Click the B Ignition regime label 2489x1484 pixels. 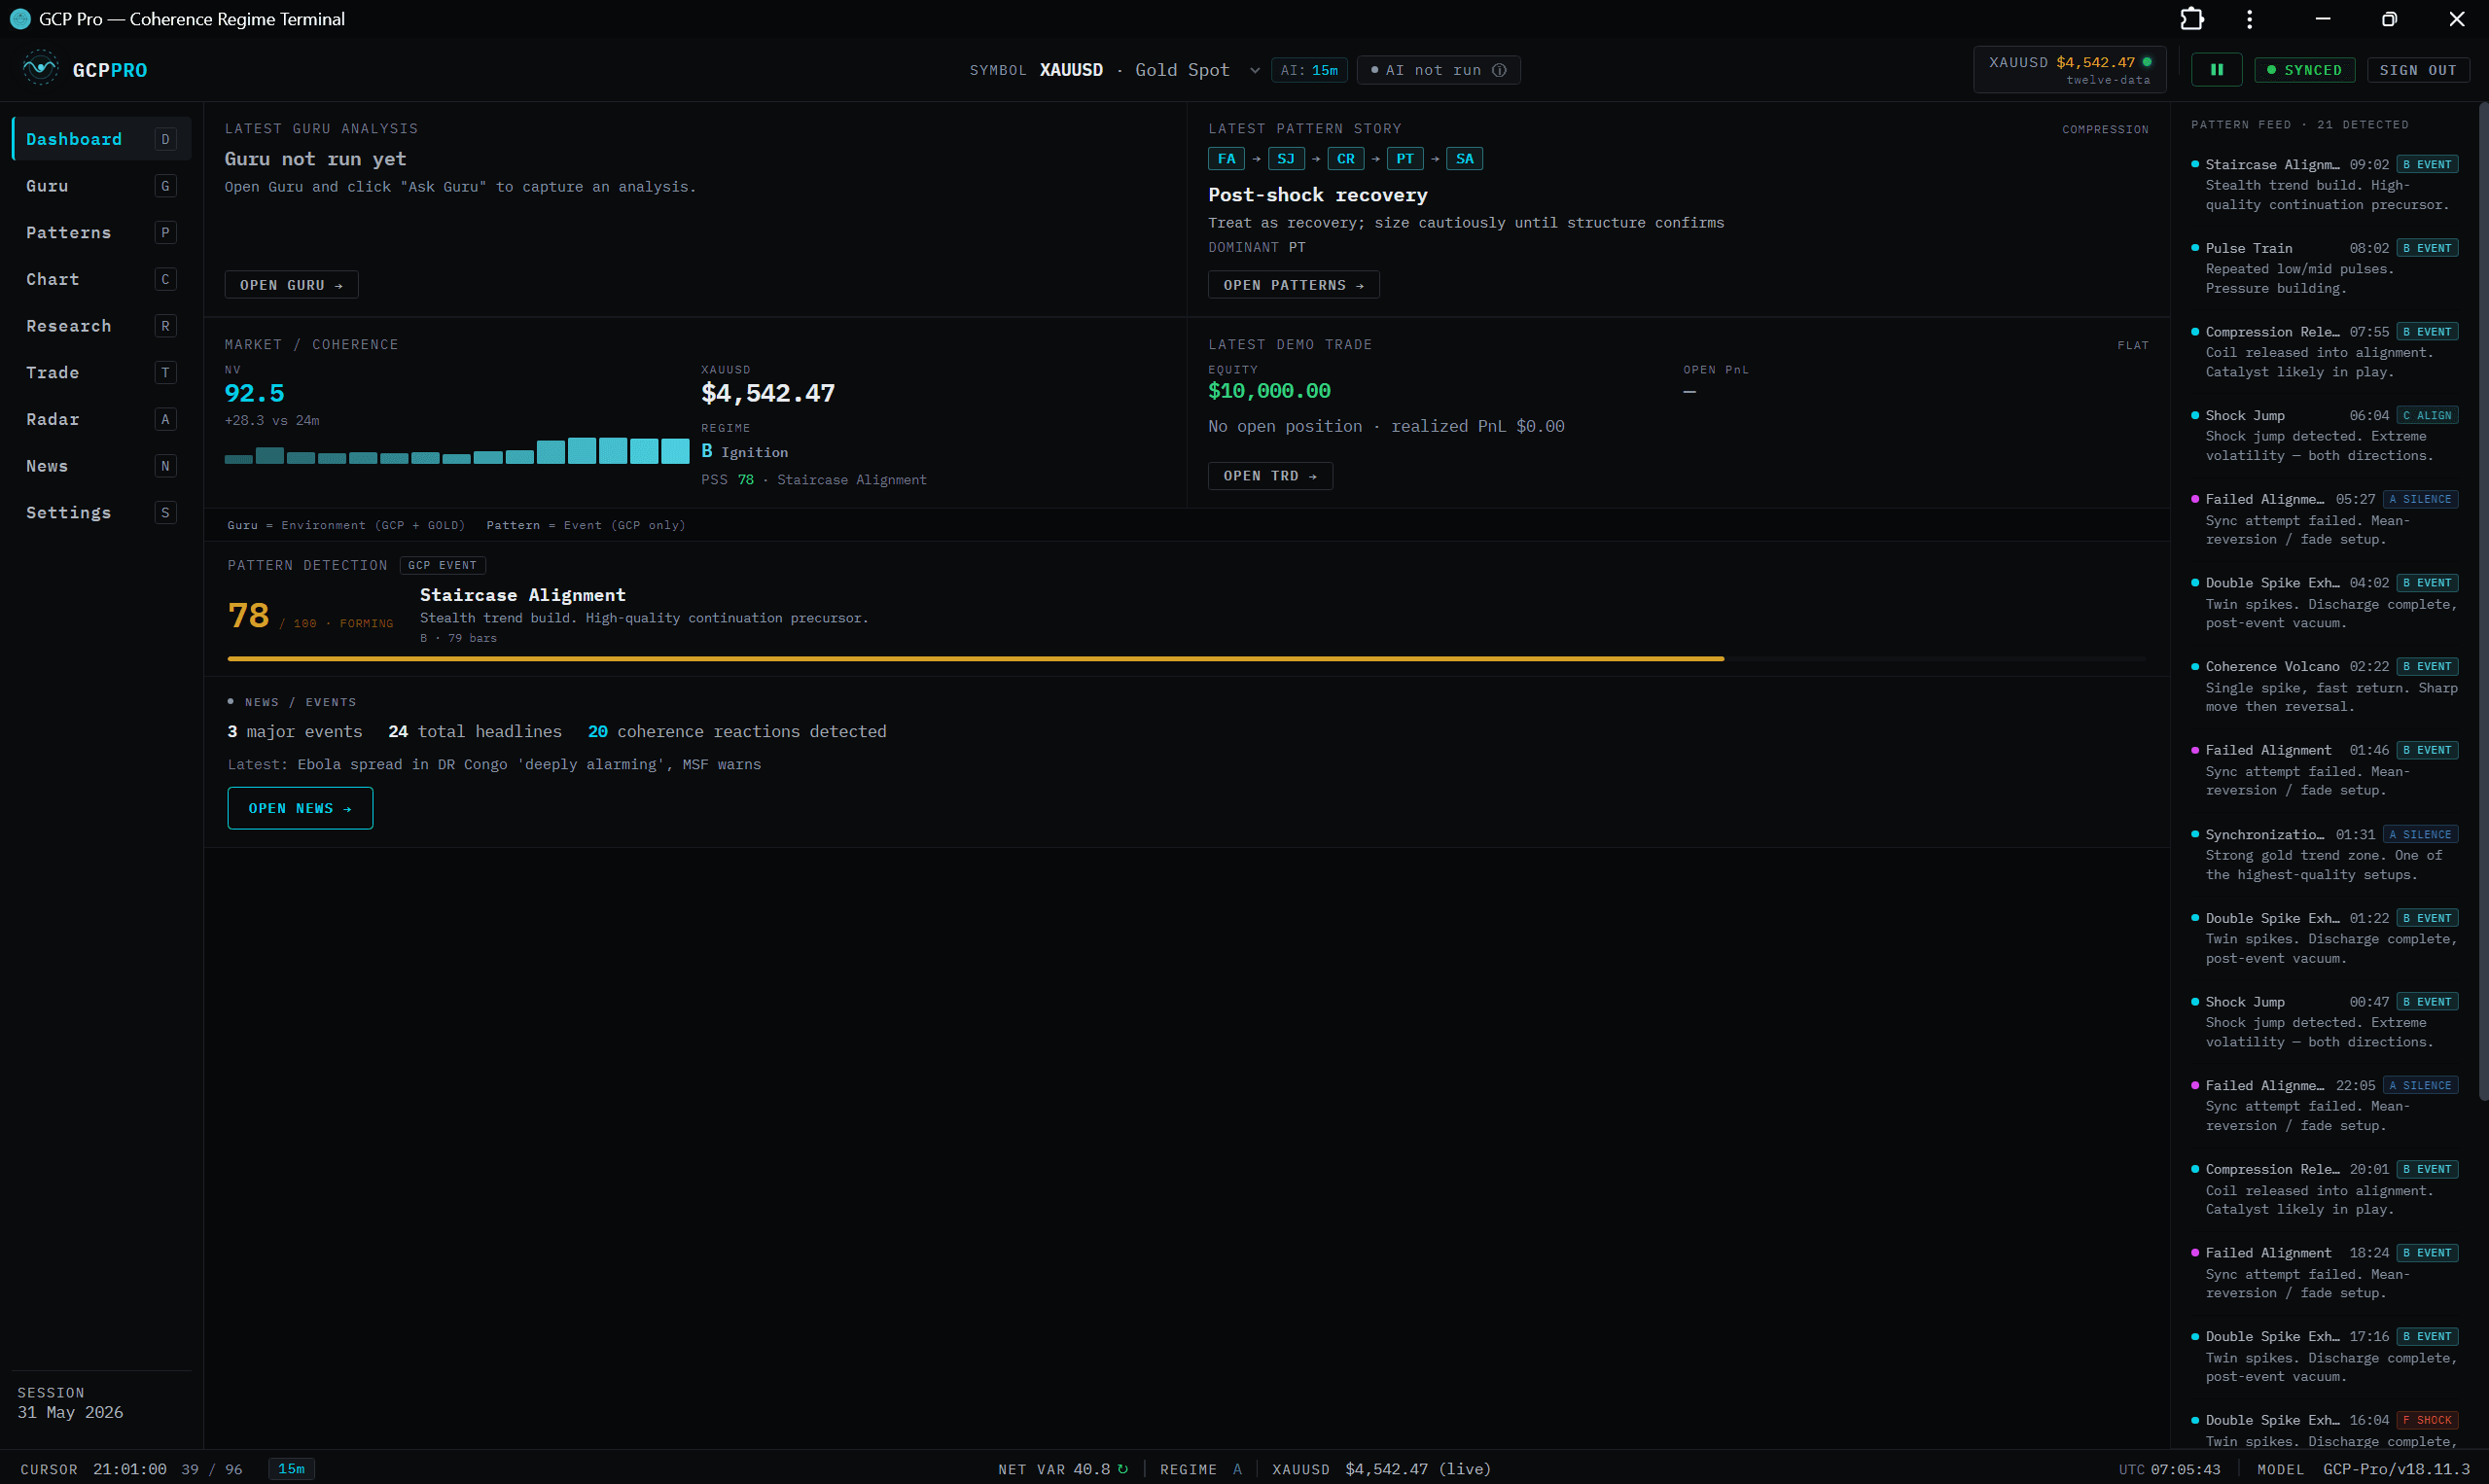[745, 452]
